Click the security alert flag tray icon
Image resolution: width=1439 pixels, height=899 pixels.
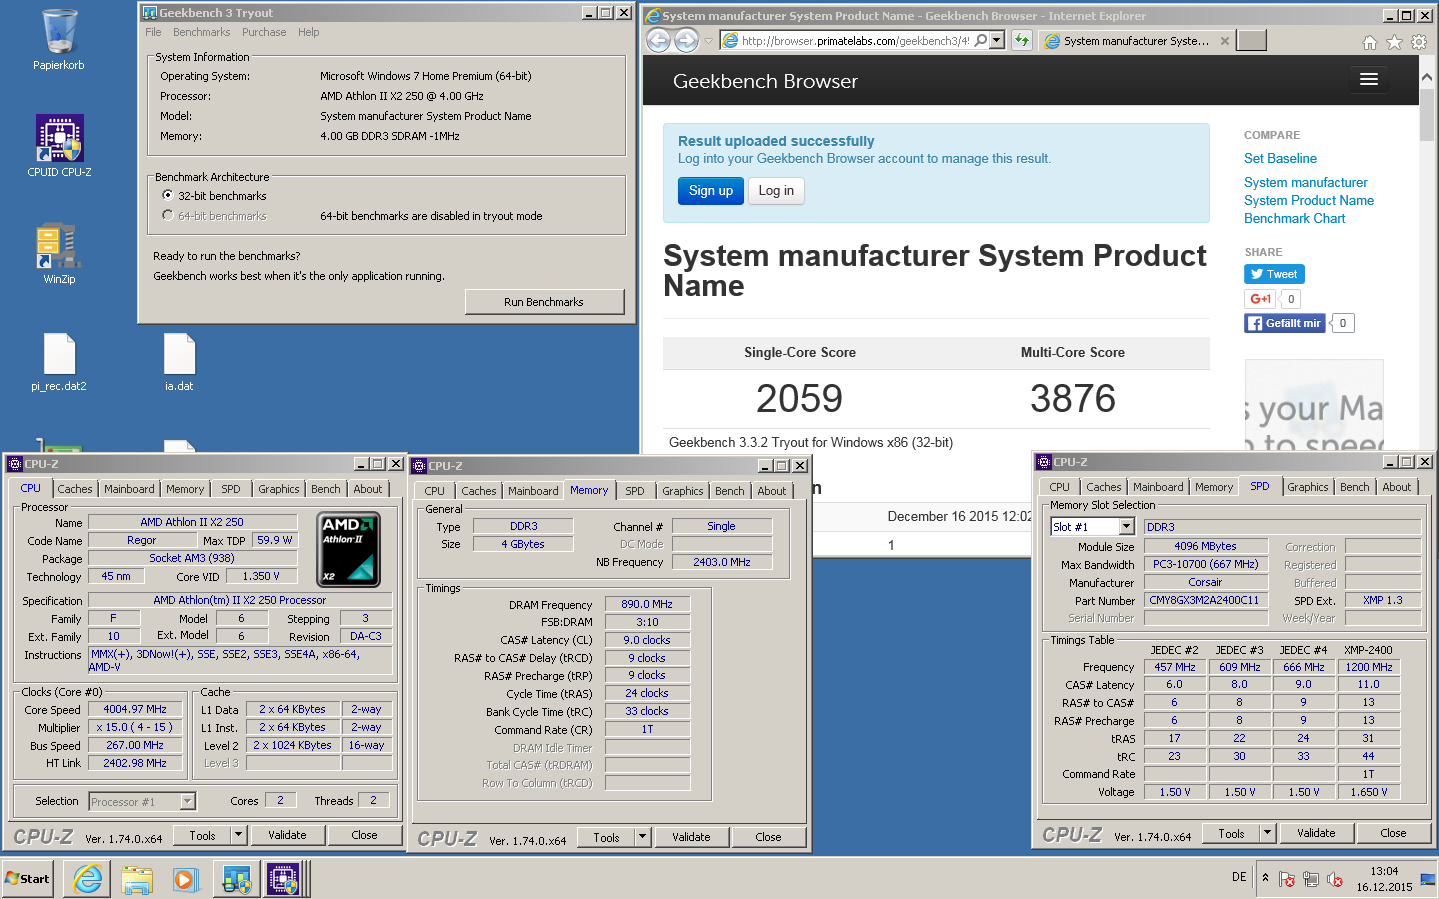tap(1286, 880)
